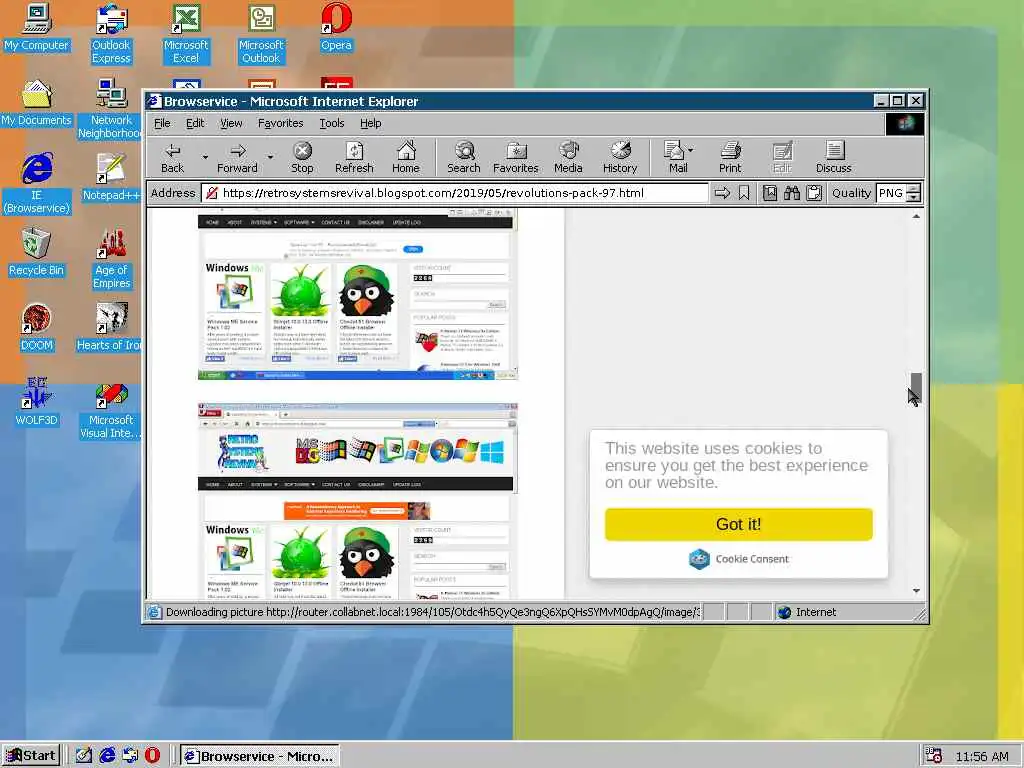Image resolution: width=1024 pixels, height=768 pixels.
Task: Select Age of Empires desktop icon
Action: [112, 259]
